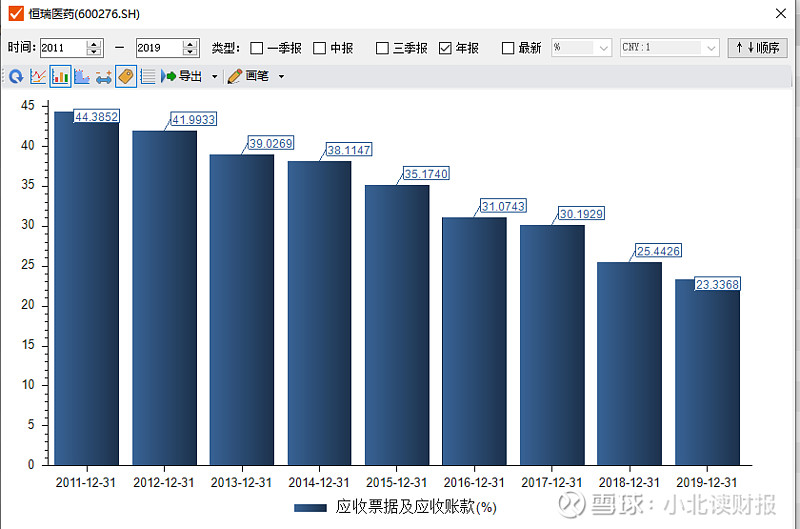Open the 导出 export dropdown arrow
The height and width of the screenshot is (529, 800).
215,77
